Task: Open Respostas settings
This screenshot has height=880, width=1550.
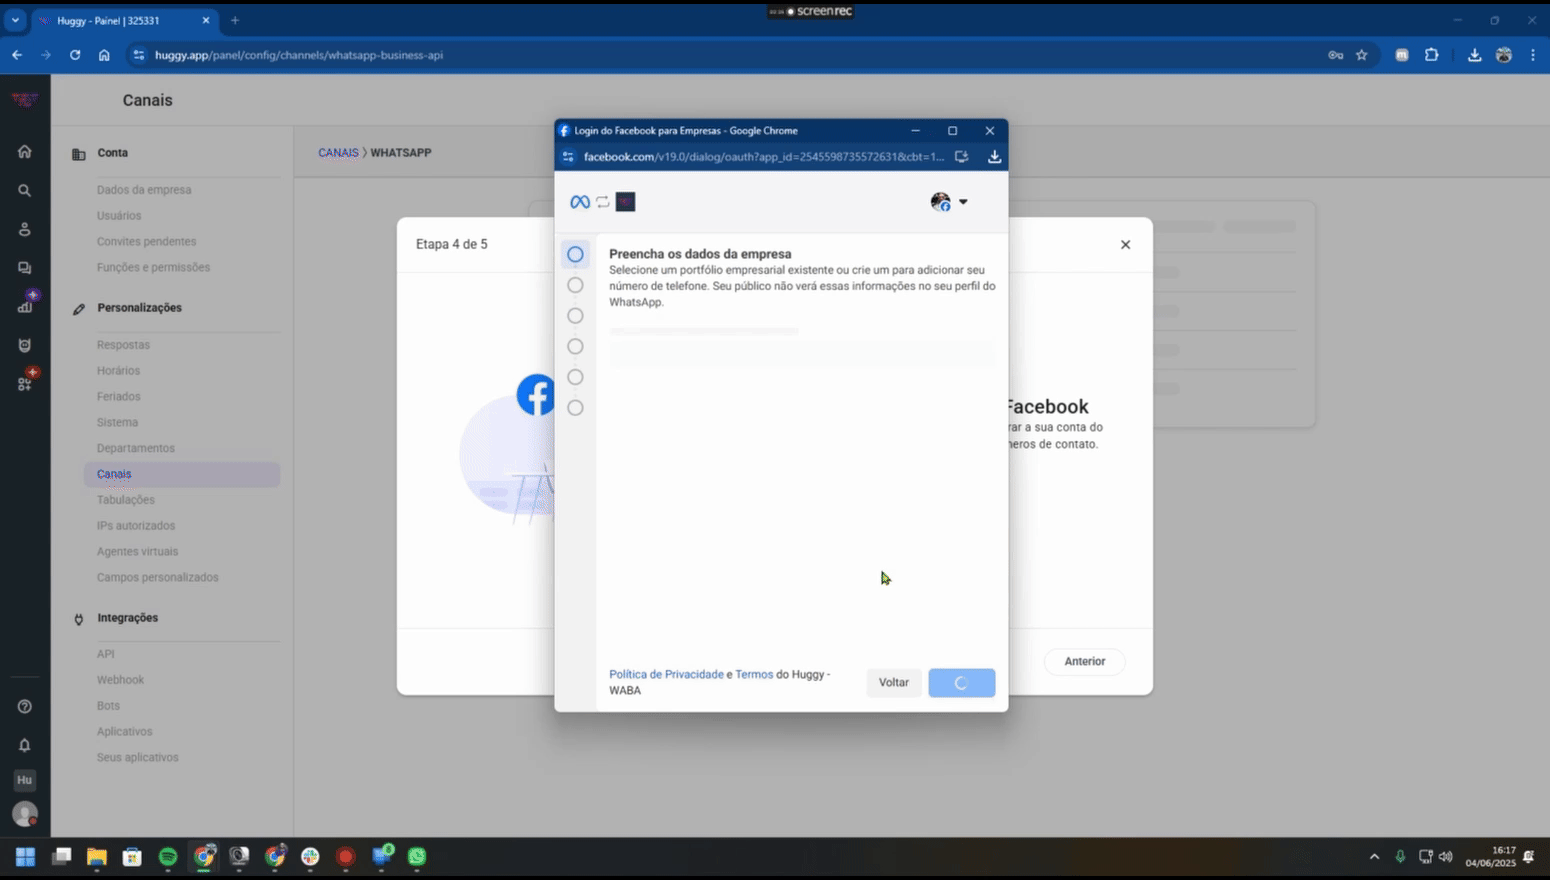Action: [x=123, y=345]
